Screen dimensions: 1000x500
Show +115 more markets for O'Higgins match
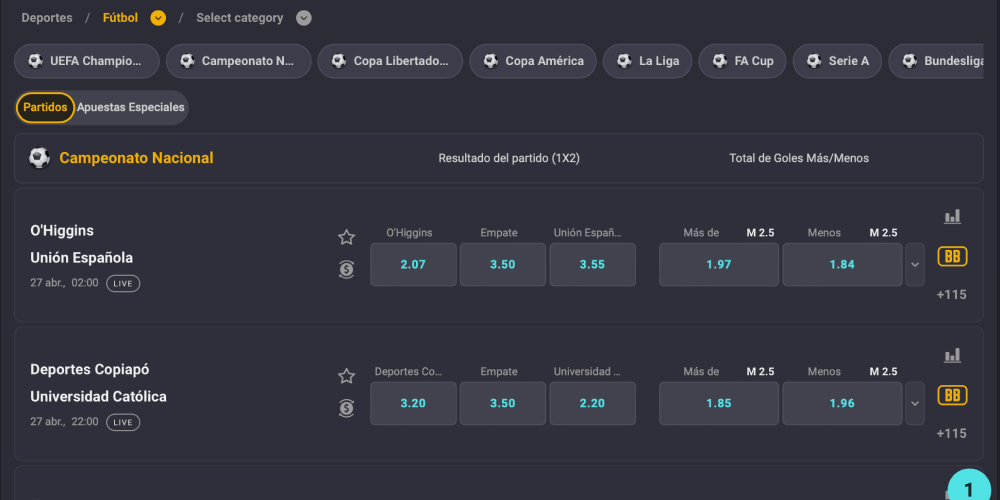951,295
